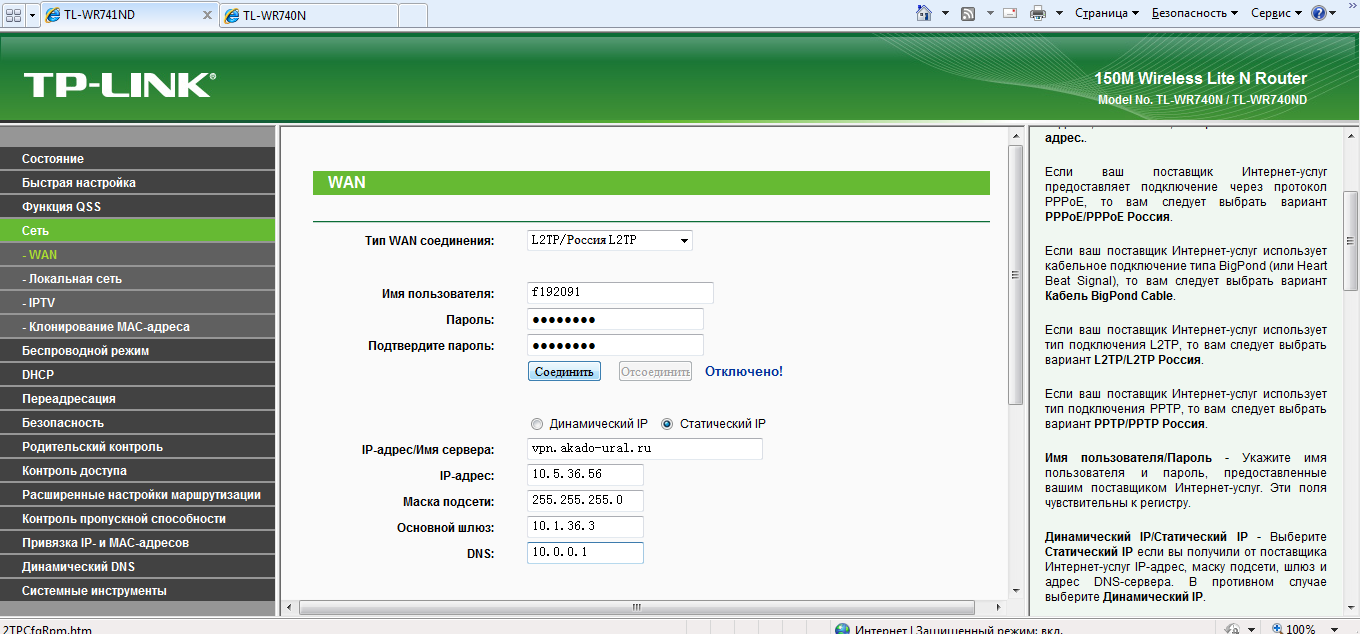Select the Сеть sidebar section

tap(138, 231)
